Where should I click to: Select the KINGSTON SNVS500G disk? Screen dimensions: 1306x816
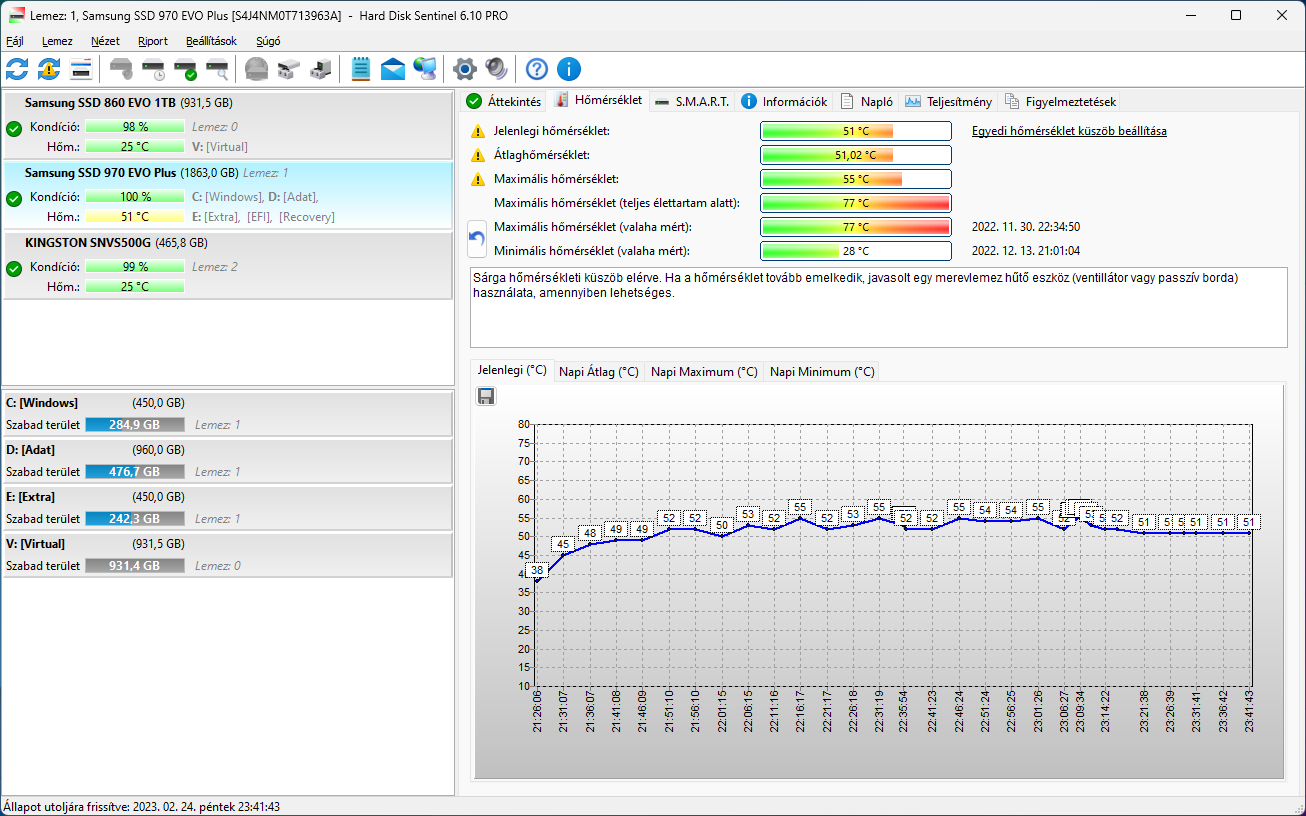(228, 265)
